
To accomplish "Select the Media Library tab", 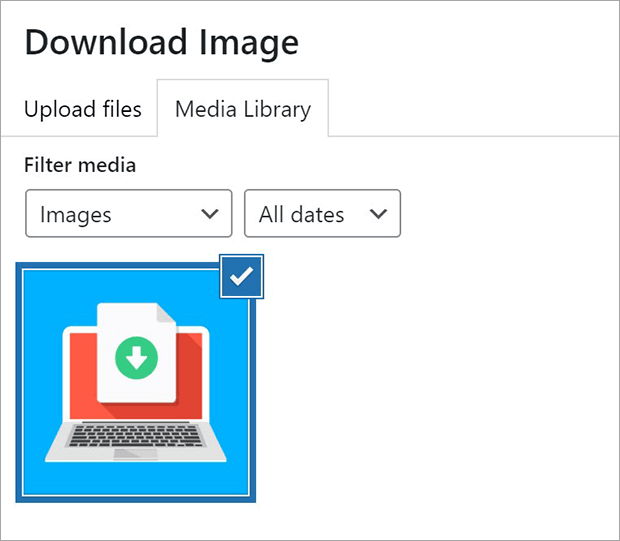I will coord(243,109).
